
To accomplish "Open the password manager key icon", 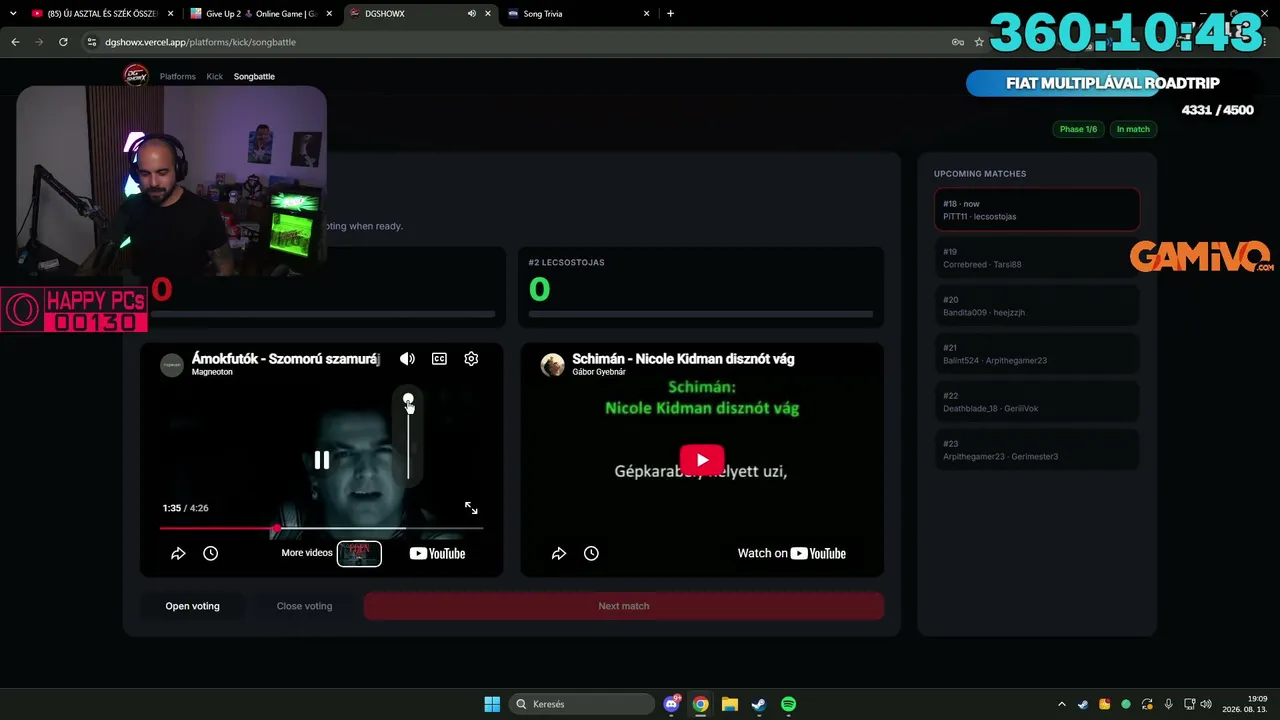I will tap(957, 42).
